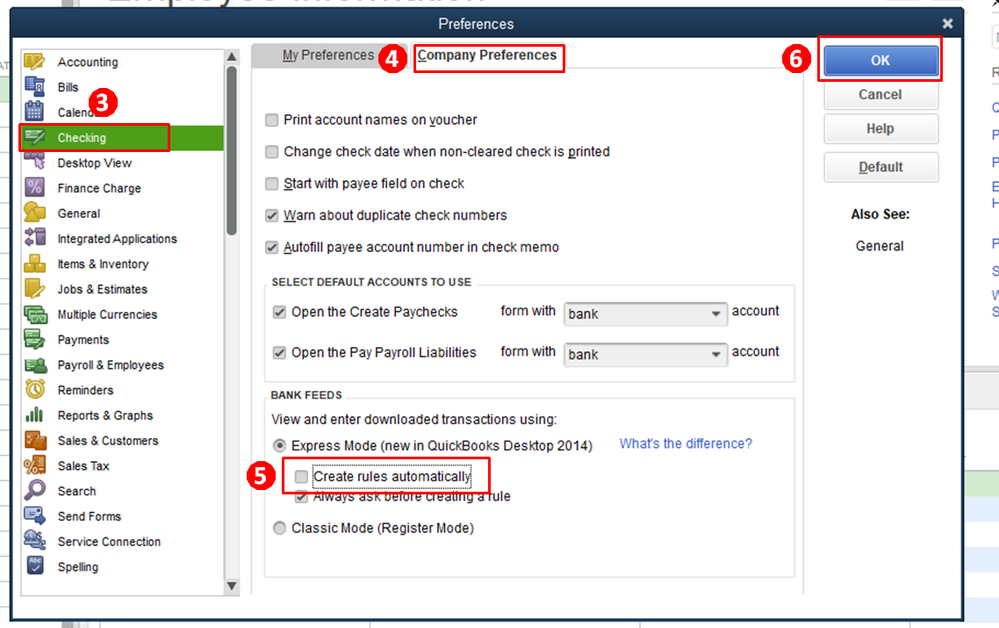Viewport: 999px width, 628px height.
Task: Open the Accounting preferences icon
Action: pos(34,62)
